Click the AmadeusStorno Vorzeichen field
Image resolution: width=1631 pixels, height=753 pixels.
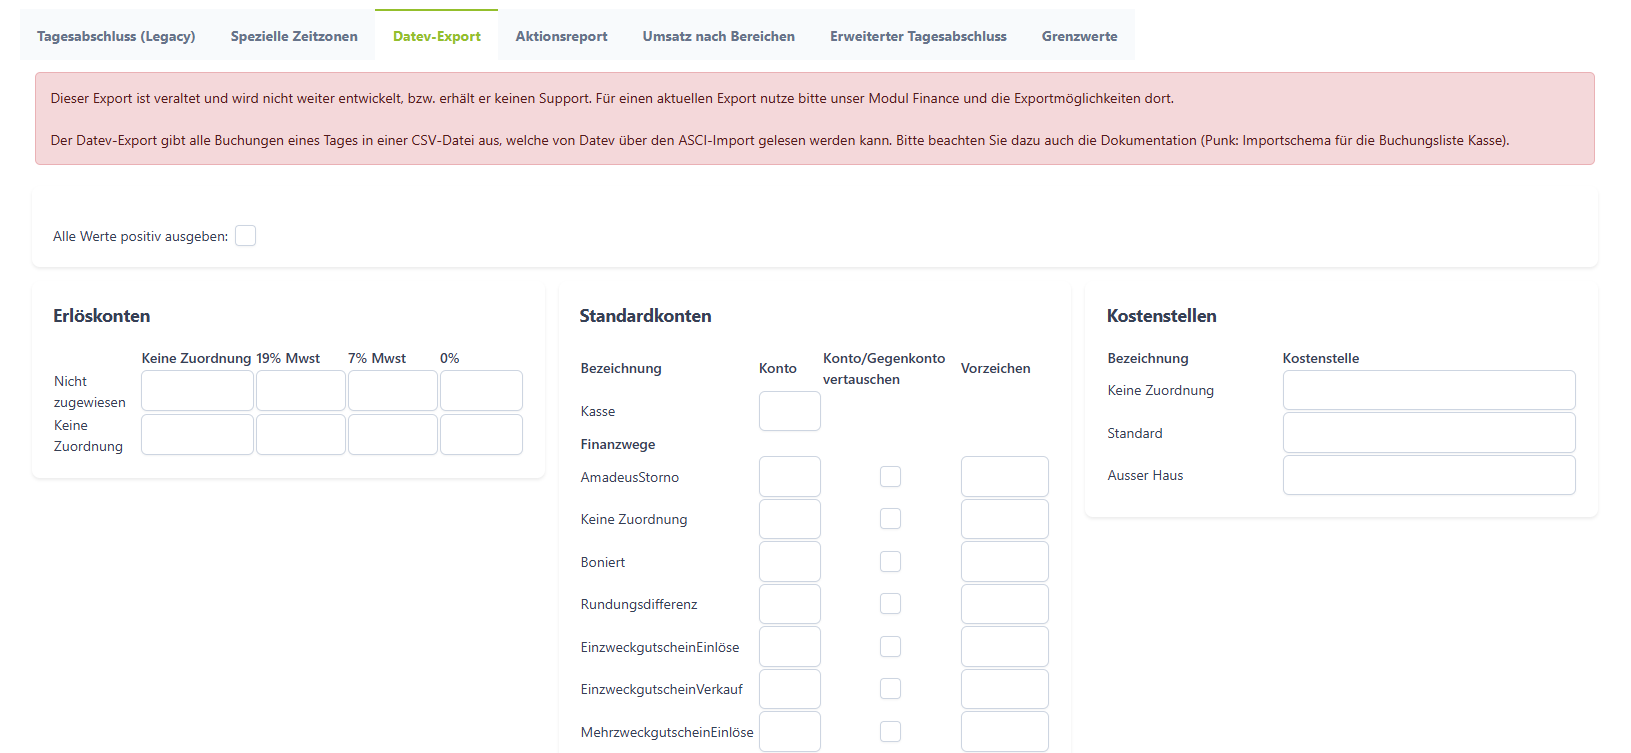(1005, 477)
